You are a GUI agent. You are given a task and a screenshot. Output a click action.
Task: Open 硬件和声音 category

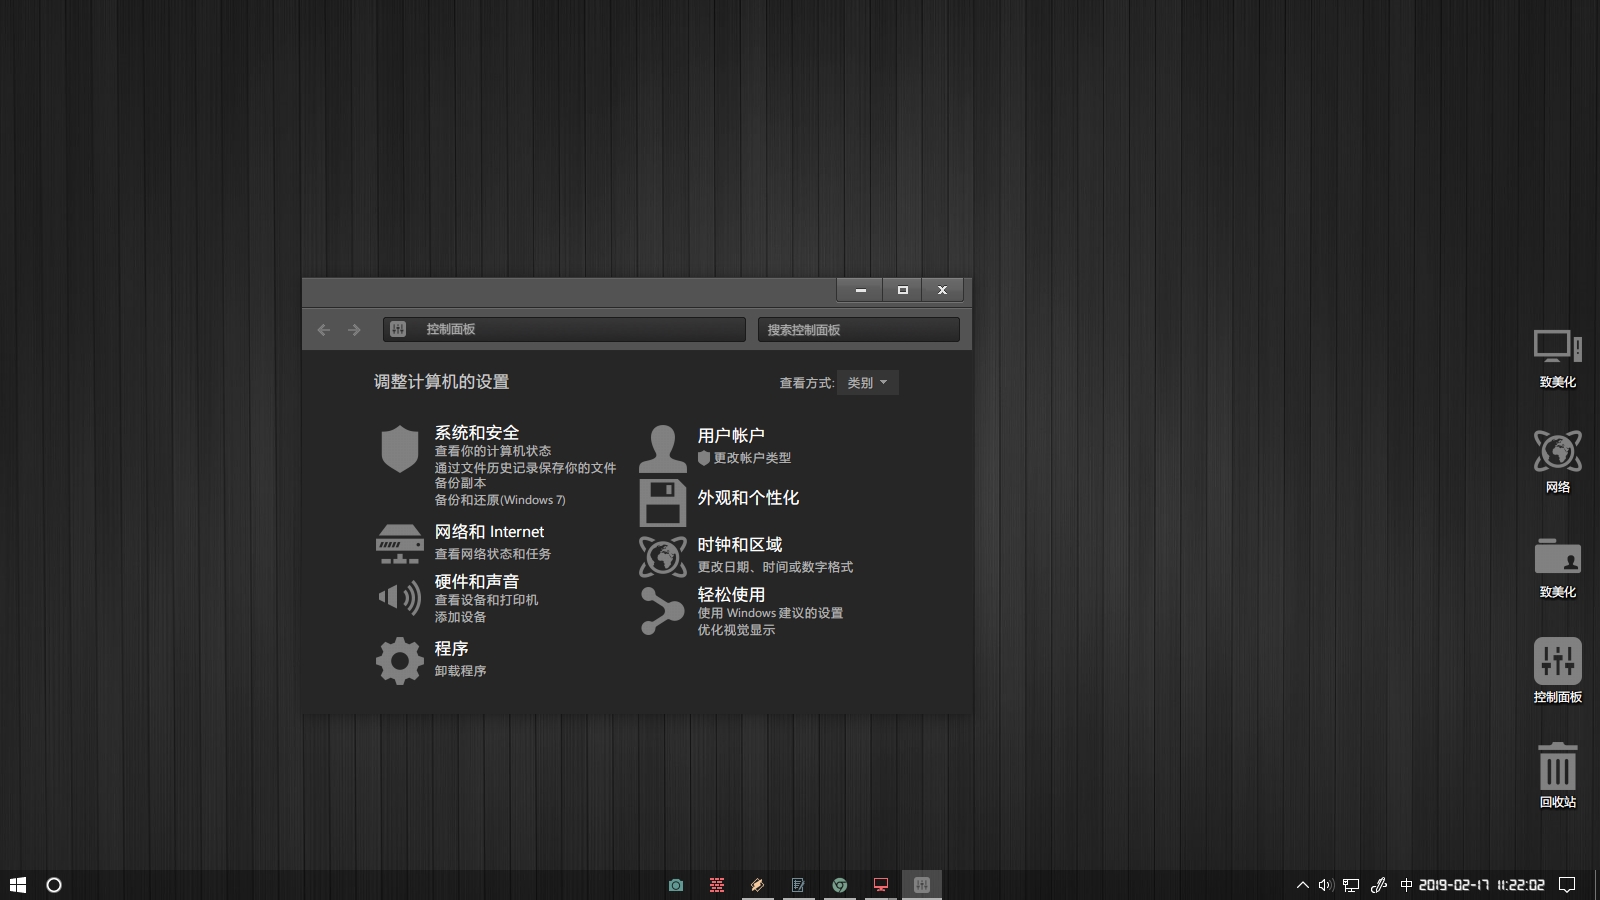(476, 581)
